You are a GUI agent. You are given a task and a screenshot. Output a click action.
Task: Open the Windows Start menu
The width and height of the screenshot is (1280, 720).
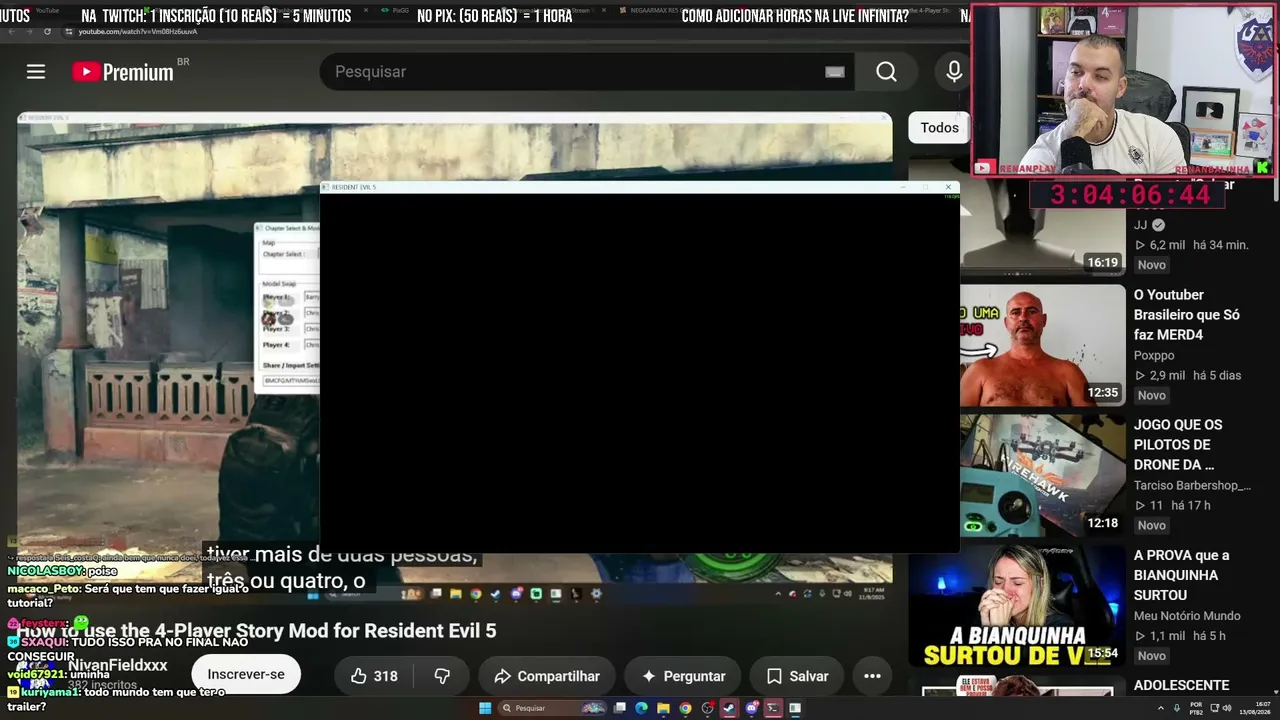[485, 708]
